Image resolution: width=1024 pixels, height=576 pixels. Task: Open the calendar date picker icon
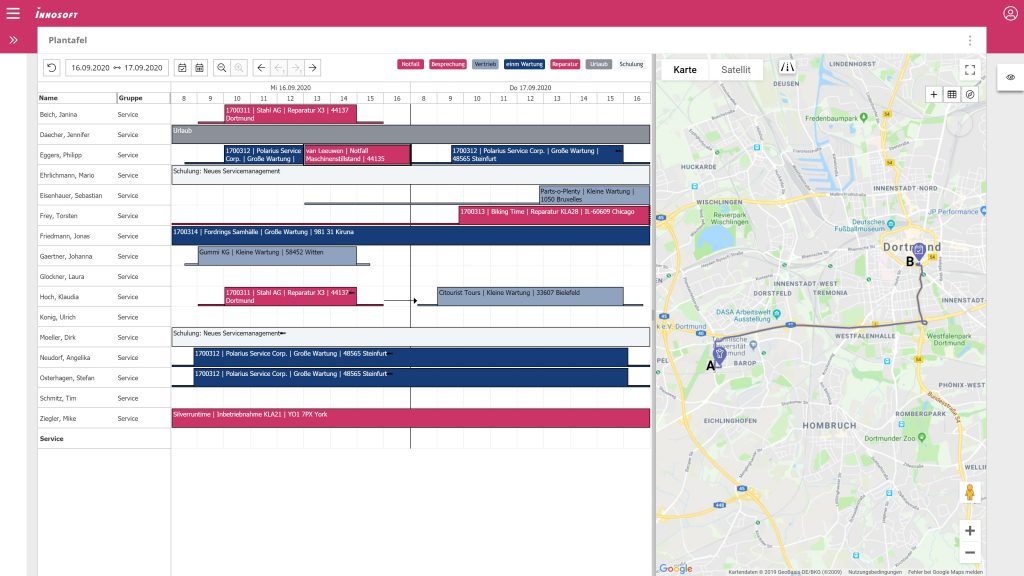[182, 67]
